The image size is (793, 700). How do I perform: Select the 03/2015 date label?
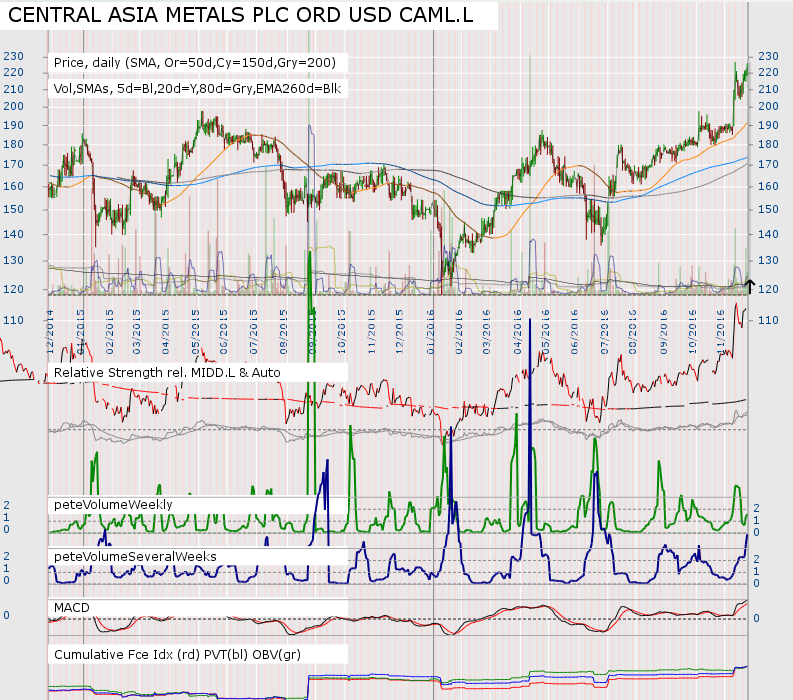tap(137, 332)
